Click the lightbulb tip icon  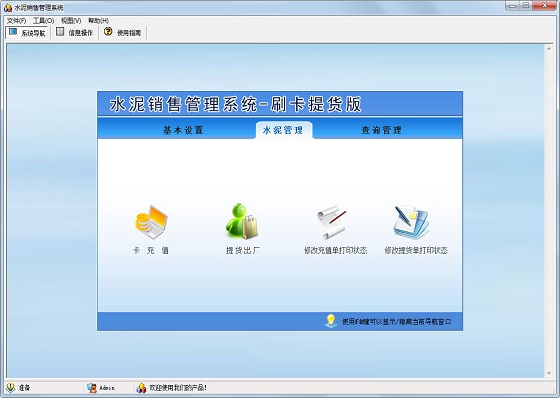click(x=331, y=320)
